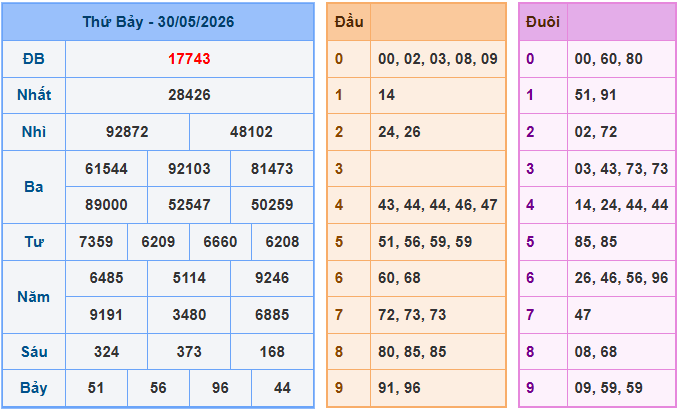
Task: Click Đuôi row value '00, 60, 80'
Action: click(x=609, y=59)
